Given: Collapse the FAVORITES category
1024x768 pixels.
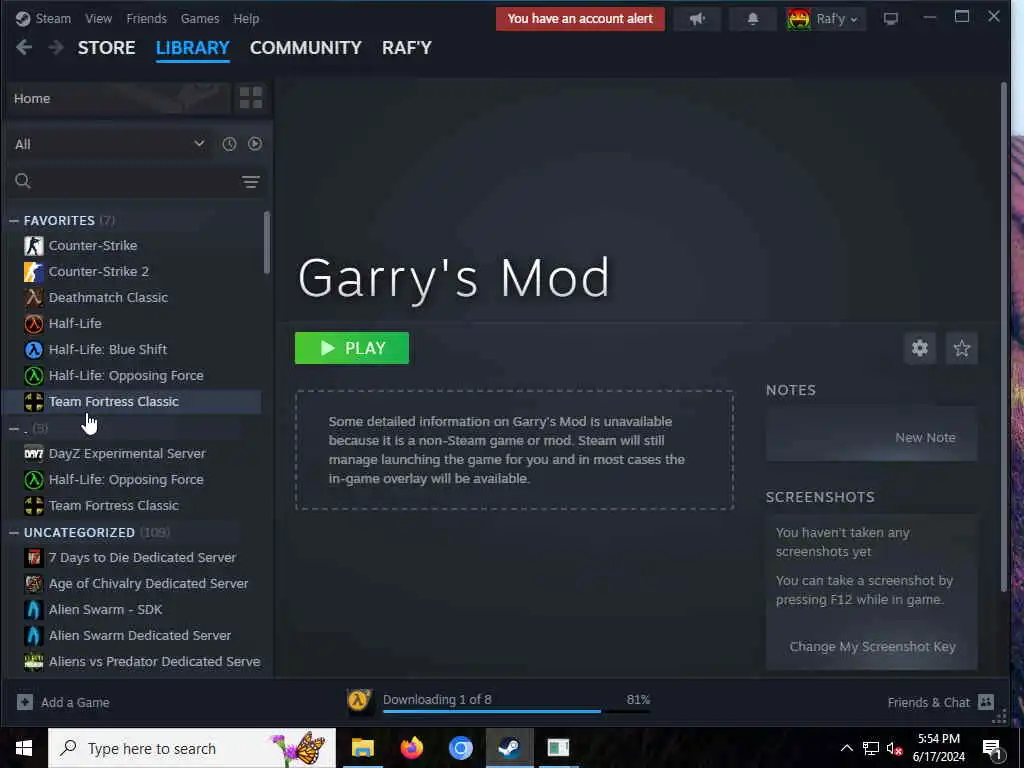Looking at the screenshot, I should tap(14, 221).
